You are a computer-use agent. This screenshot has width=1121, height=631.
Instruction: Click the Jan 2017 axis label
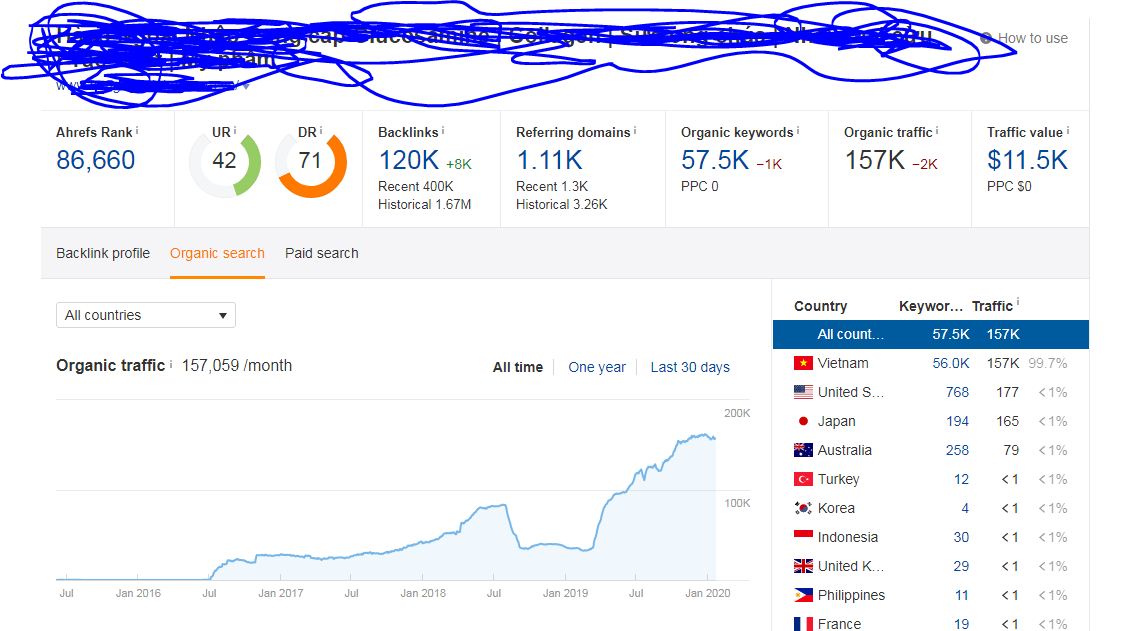[x=281, y=593]
